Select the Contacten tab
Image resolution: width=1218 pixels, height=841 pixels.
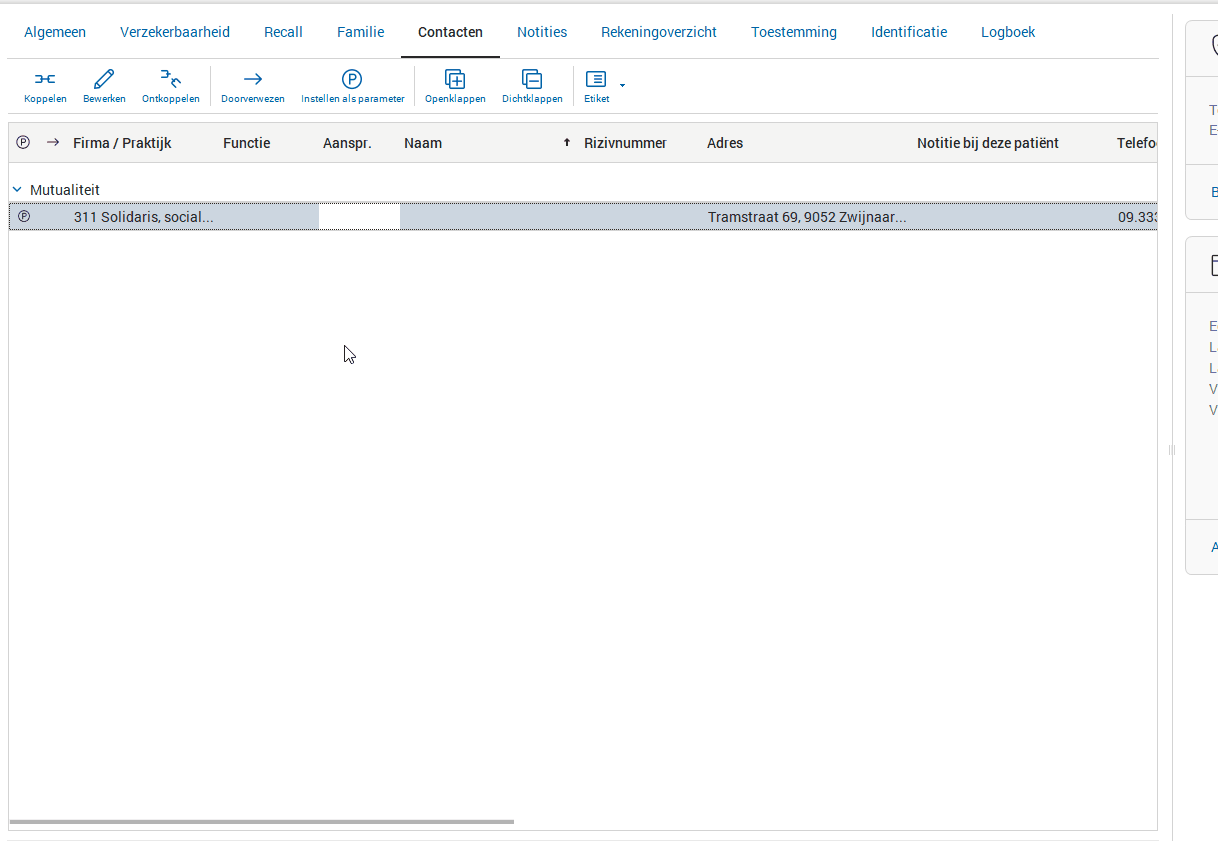click(450, 32)
